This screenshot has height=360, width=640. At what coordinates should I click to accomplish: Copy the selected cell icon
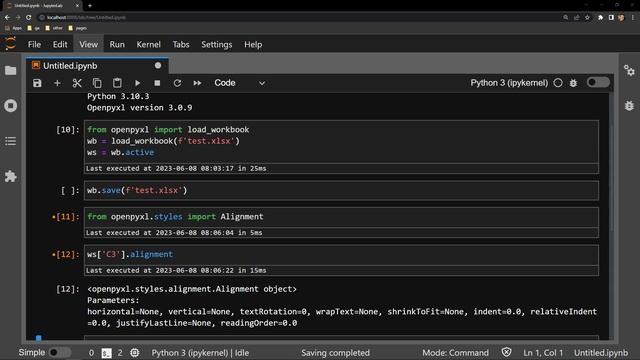[97, 83]
